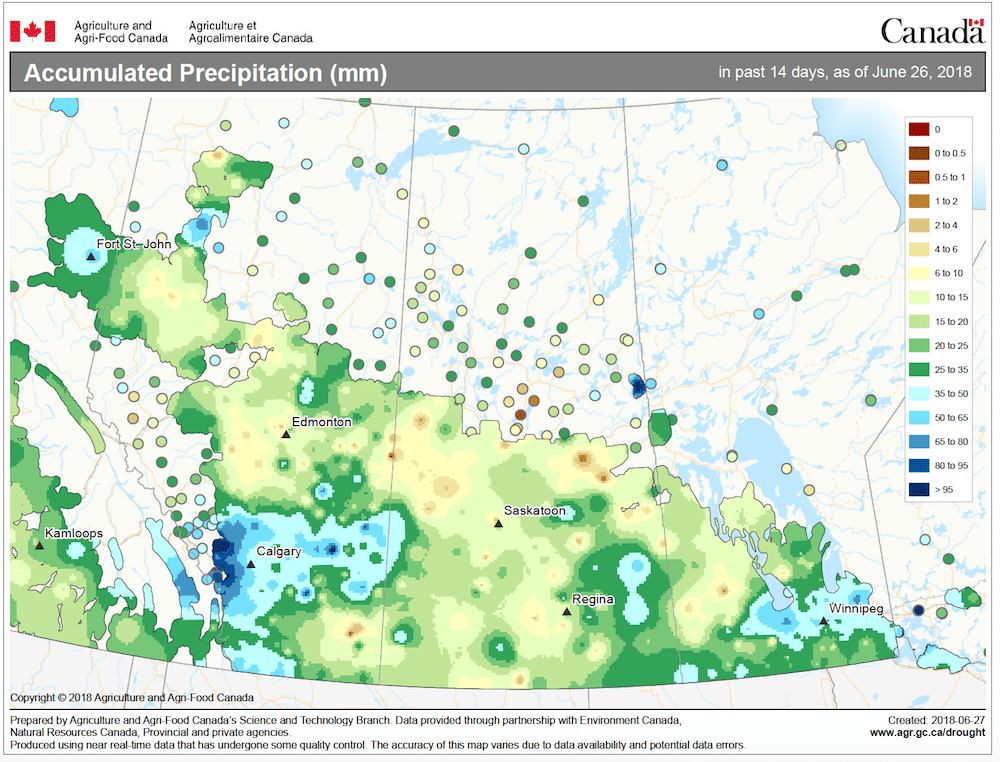Click the date text as of June 26, 2018

pyautogui.click(x=902, y=72)
